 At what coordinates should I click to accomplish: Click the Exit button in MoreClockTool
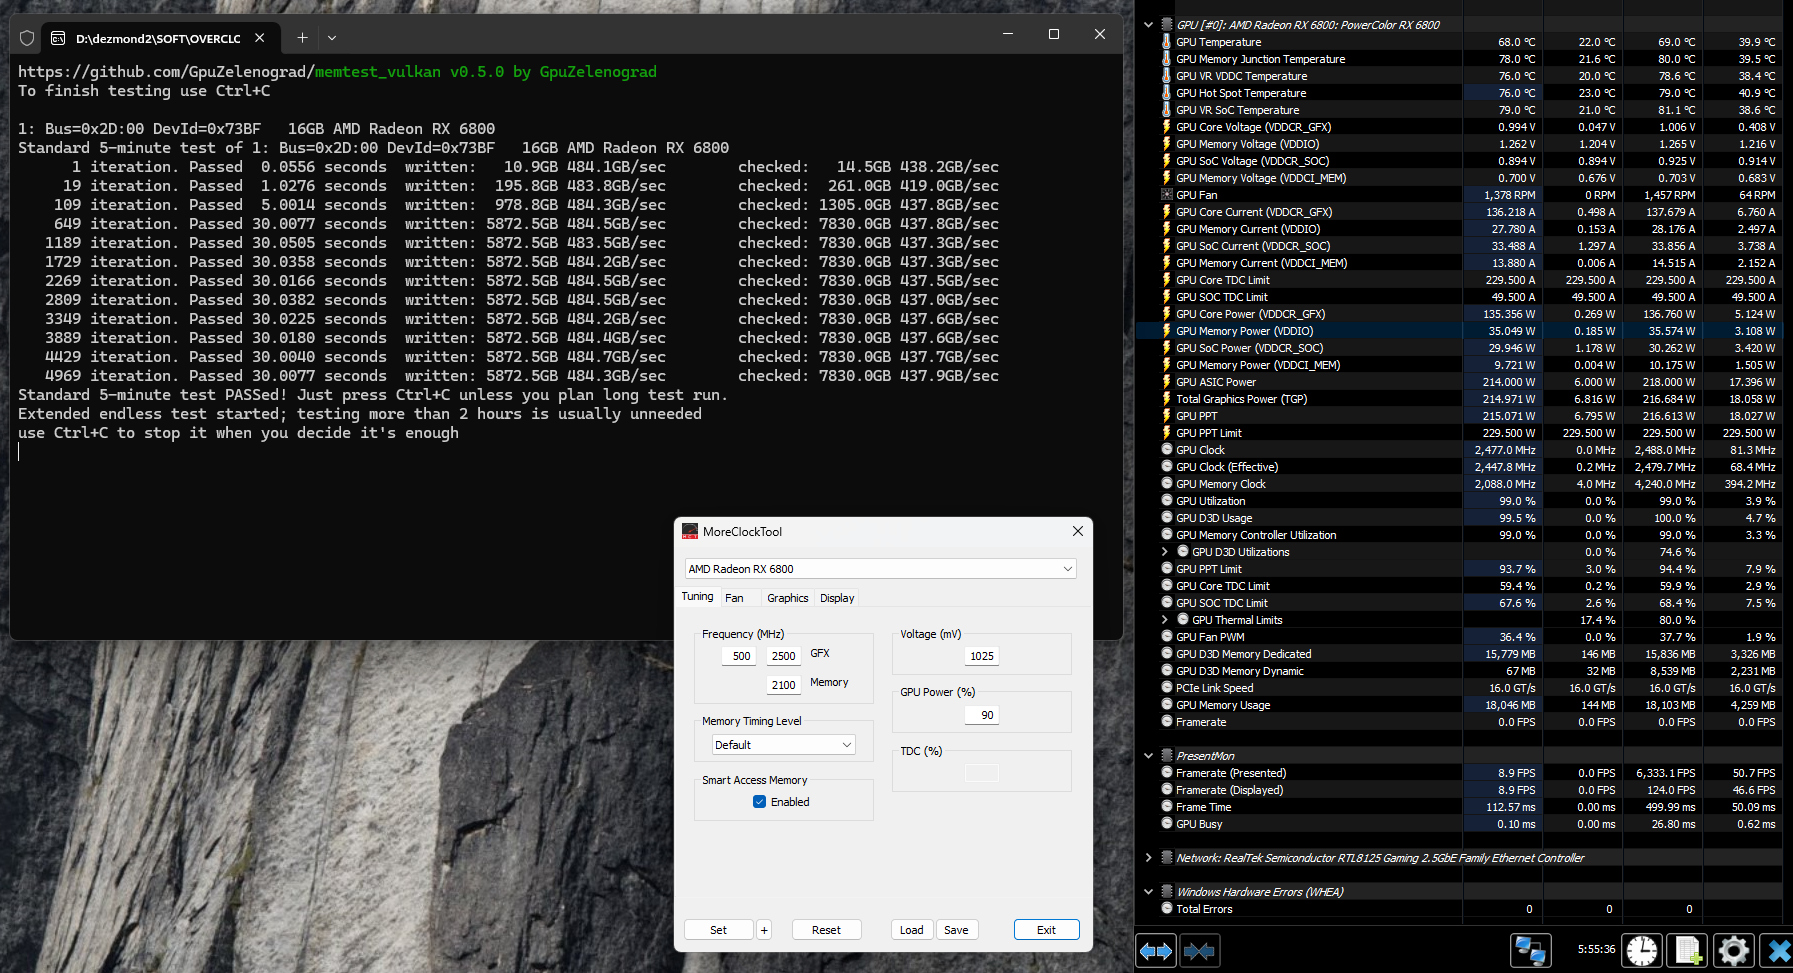[1046, 930]
